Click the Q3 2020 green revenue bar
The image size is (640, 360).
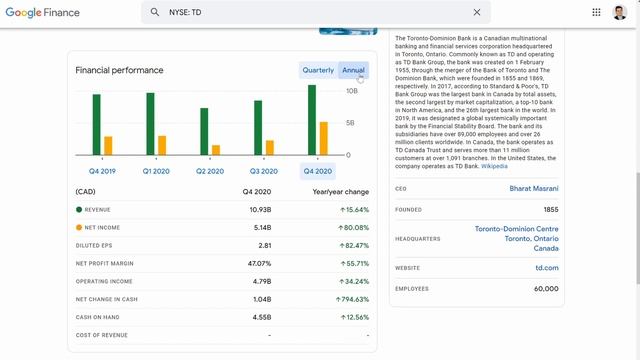click(258, 128)
